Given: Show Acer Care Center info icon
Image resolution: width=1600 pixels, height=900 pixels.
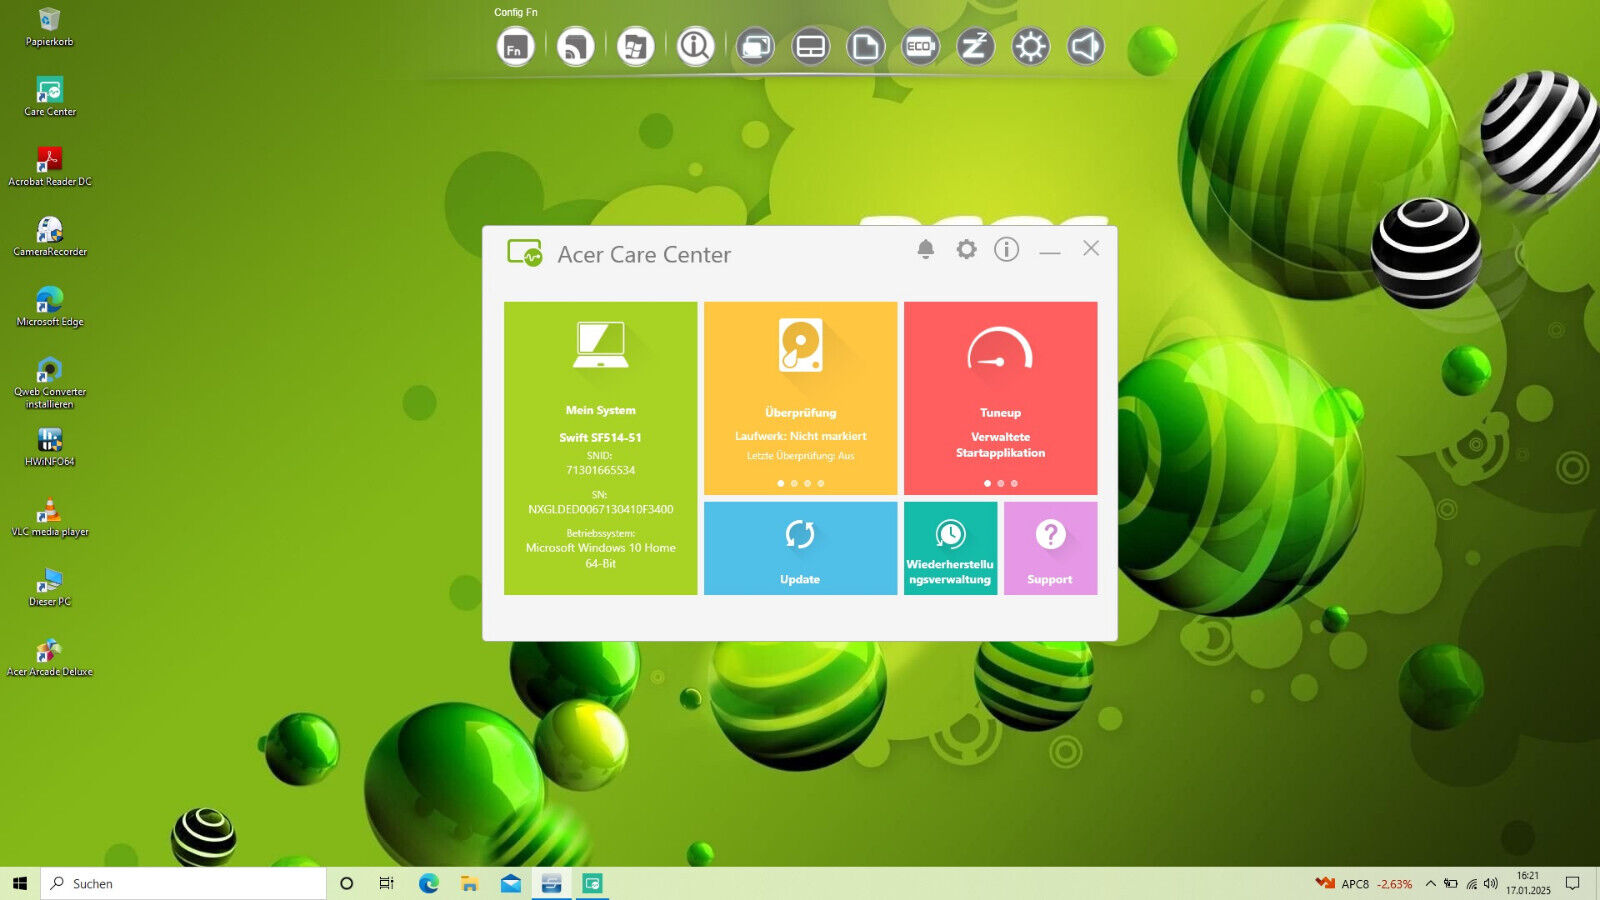Looking at the screenshot, I should [x=1007, y=249].
